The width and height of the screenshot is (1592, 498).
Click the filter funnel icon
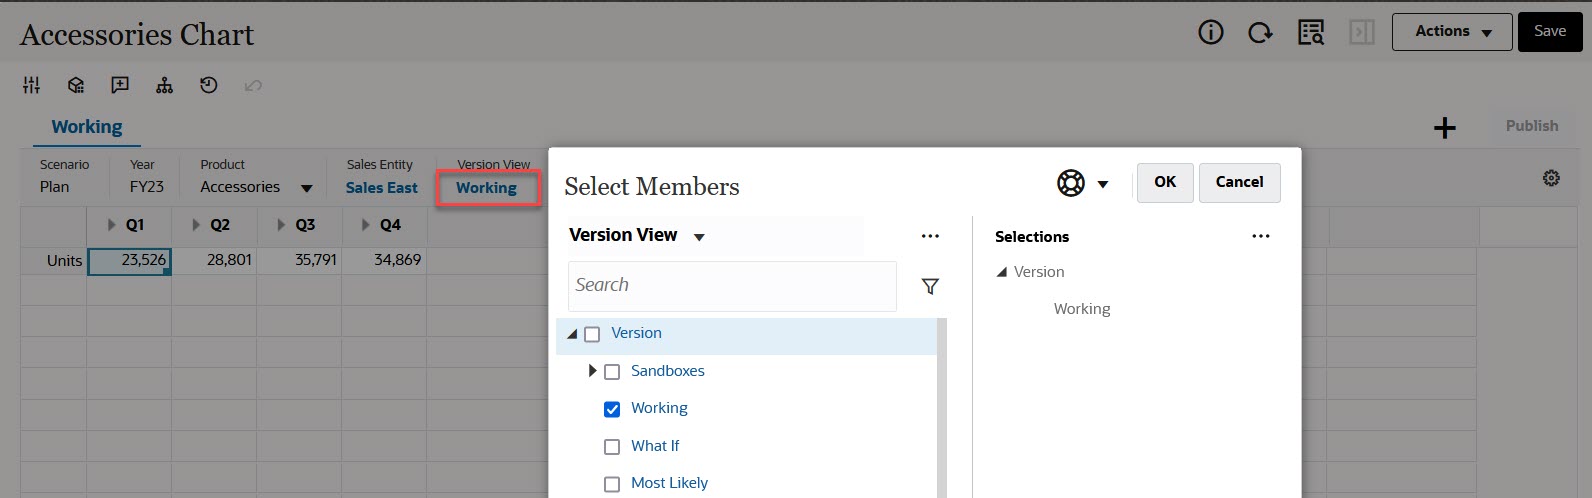coord(930,286)
